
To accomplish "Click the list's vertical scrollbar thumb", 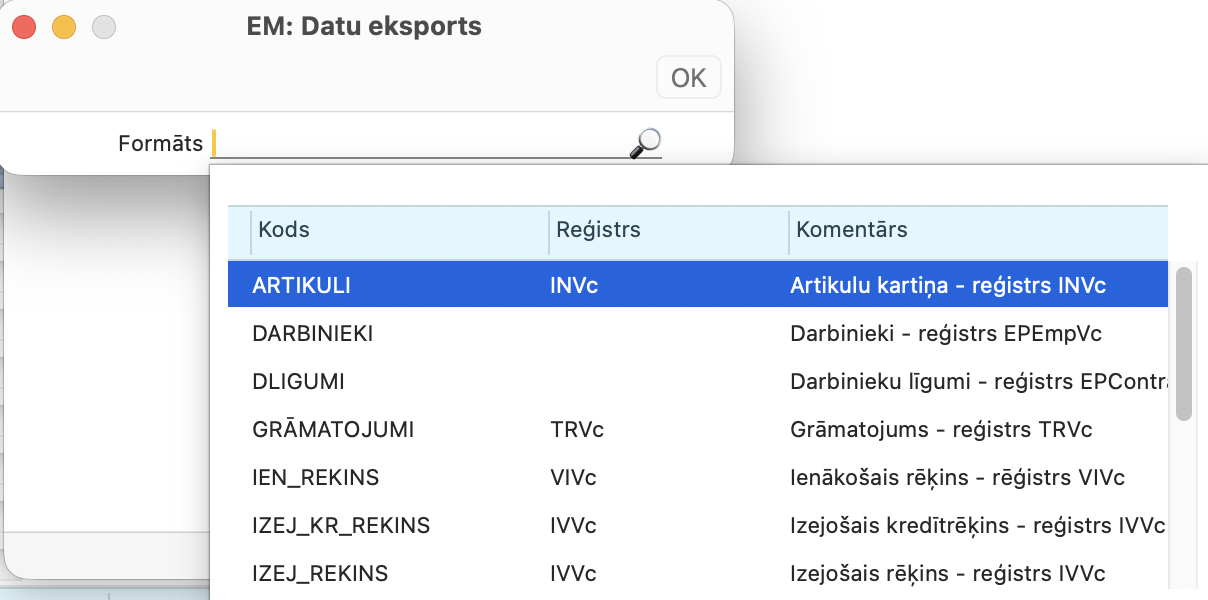I will pos(1184,342).
